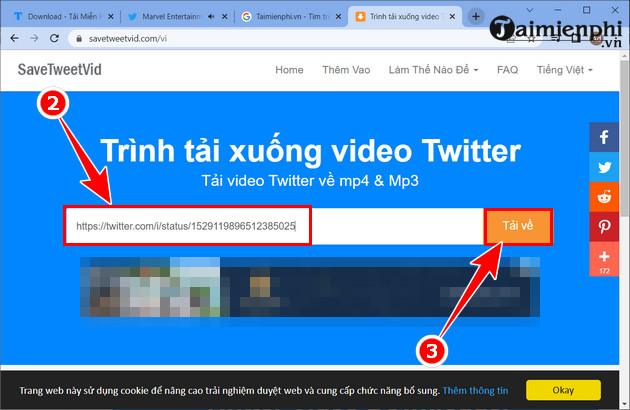Open the FAQ menu item
The width and height of the screenshot is (630, 410).
pyautogui.click(x=507, y=70)
